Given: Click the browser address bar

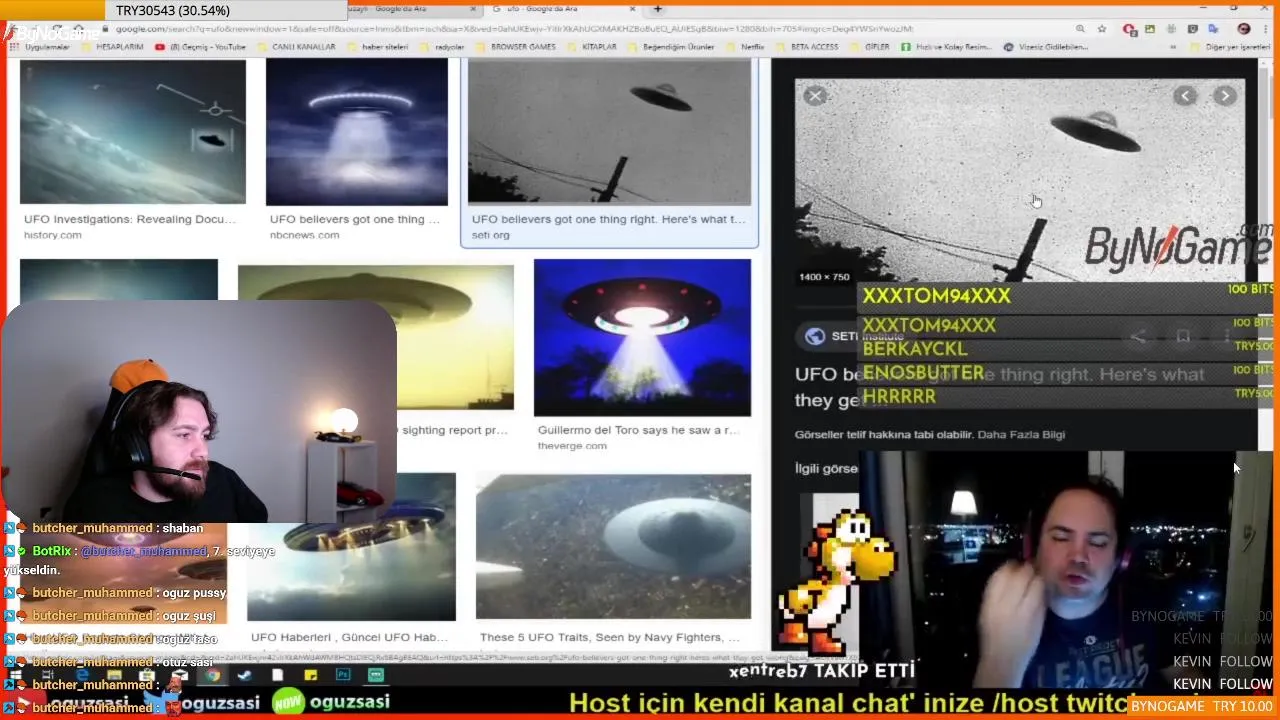Looking at the screenshot, I should tap(590, 29).
